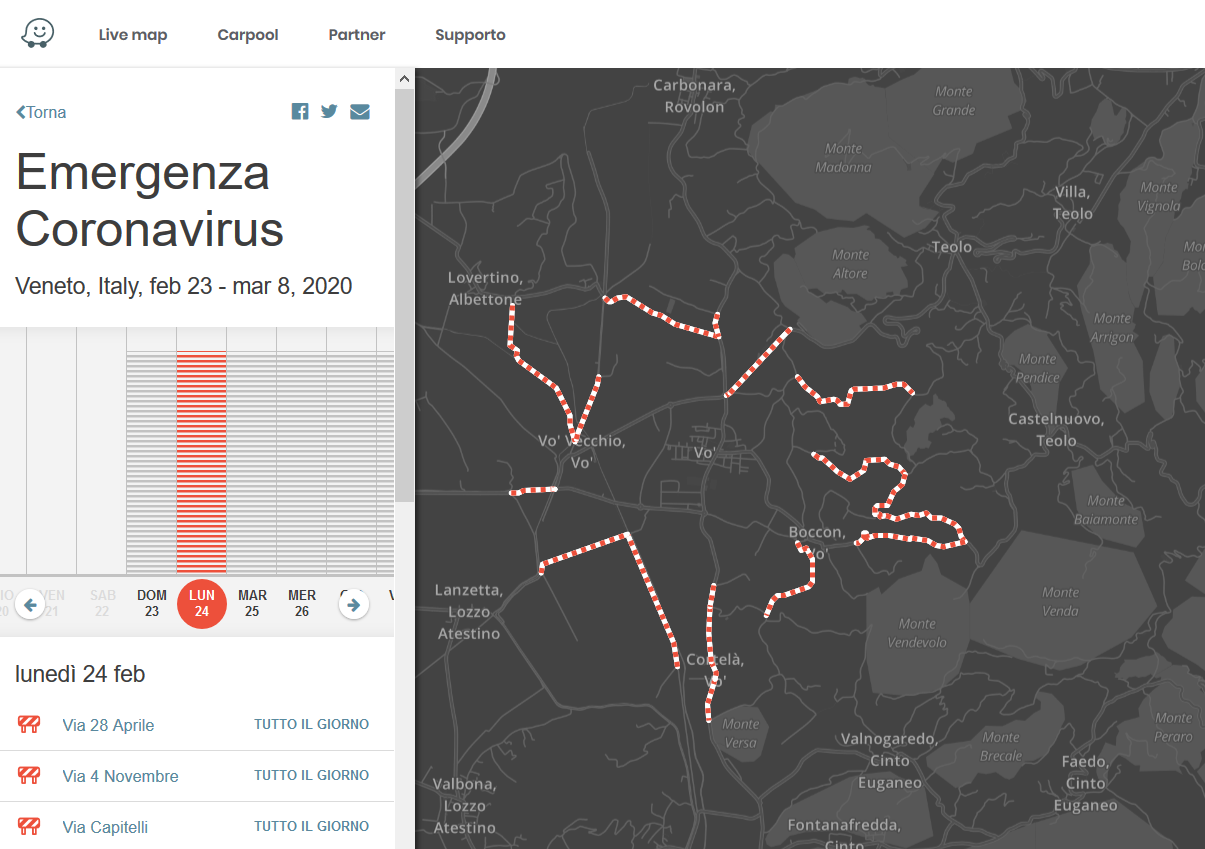This screenshot has height=849, width=1205.
Task: Open the Supporto menu
Action: click(x=470, y=34)
